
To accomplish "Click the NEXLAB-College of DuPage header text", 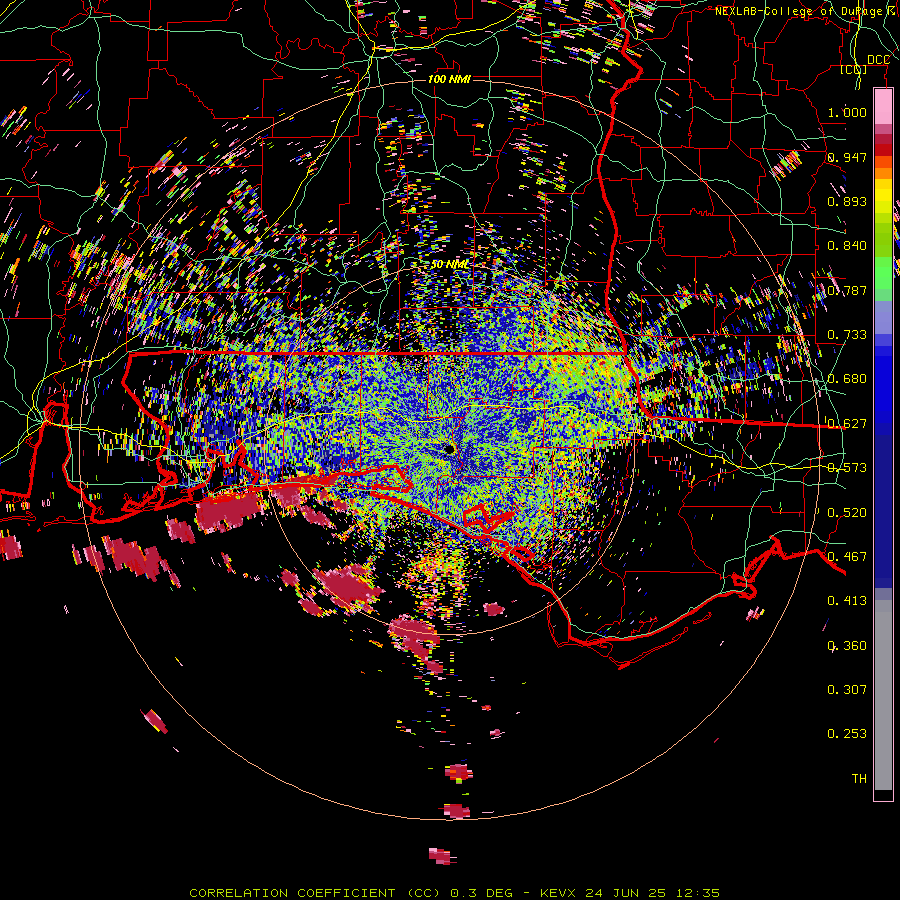I will 806,11.
